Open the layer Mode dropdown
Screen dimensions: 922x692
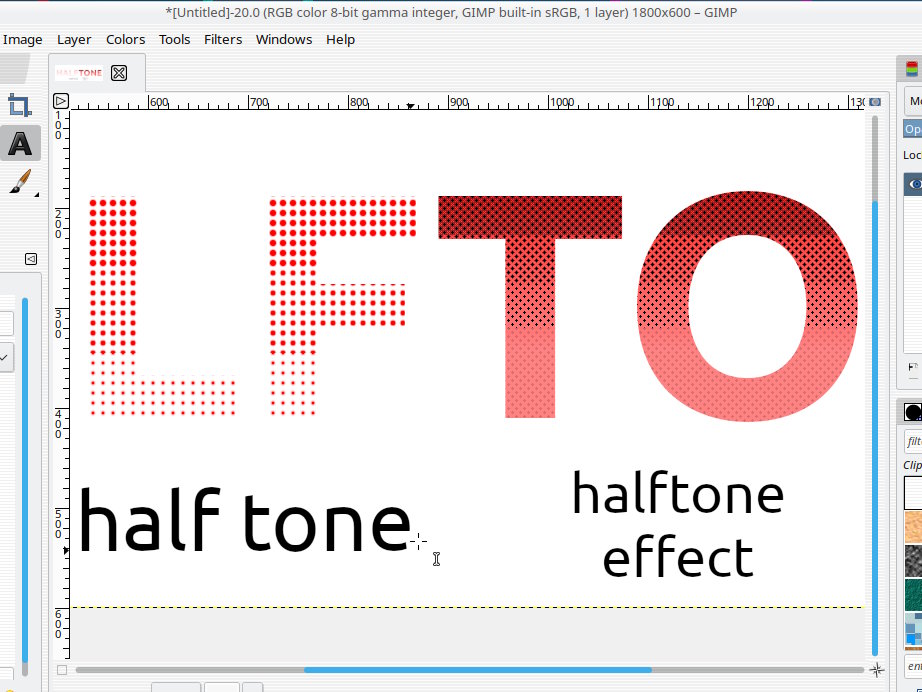913,101
